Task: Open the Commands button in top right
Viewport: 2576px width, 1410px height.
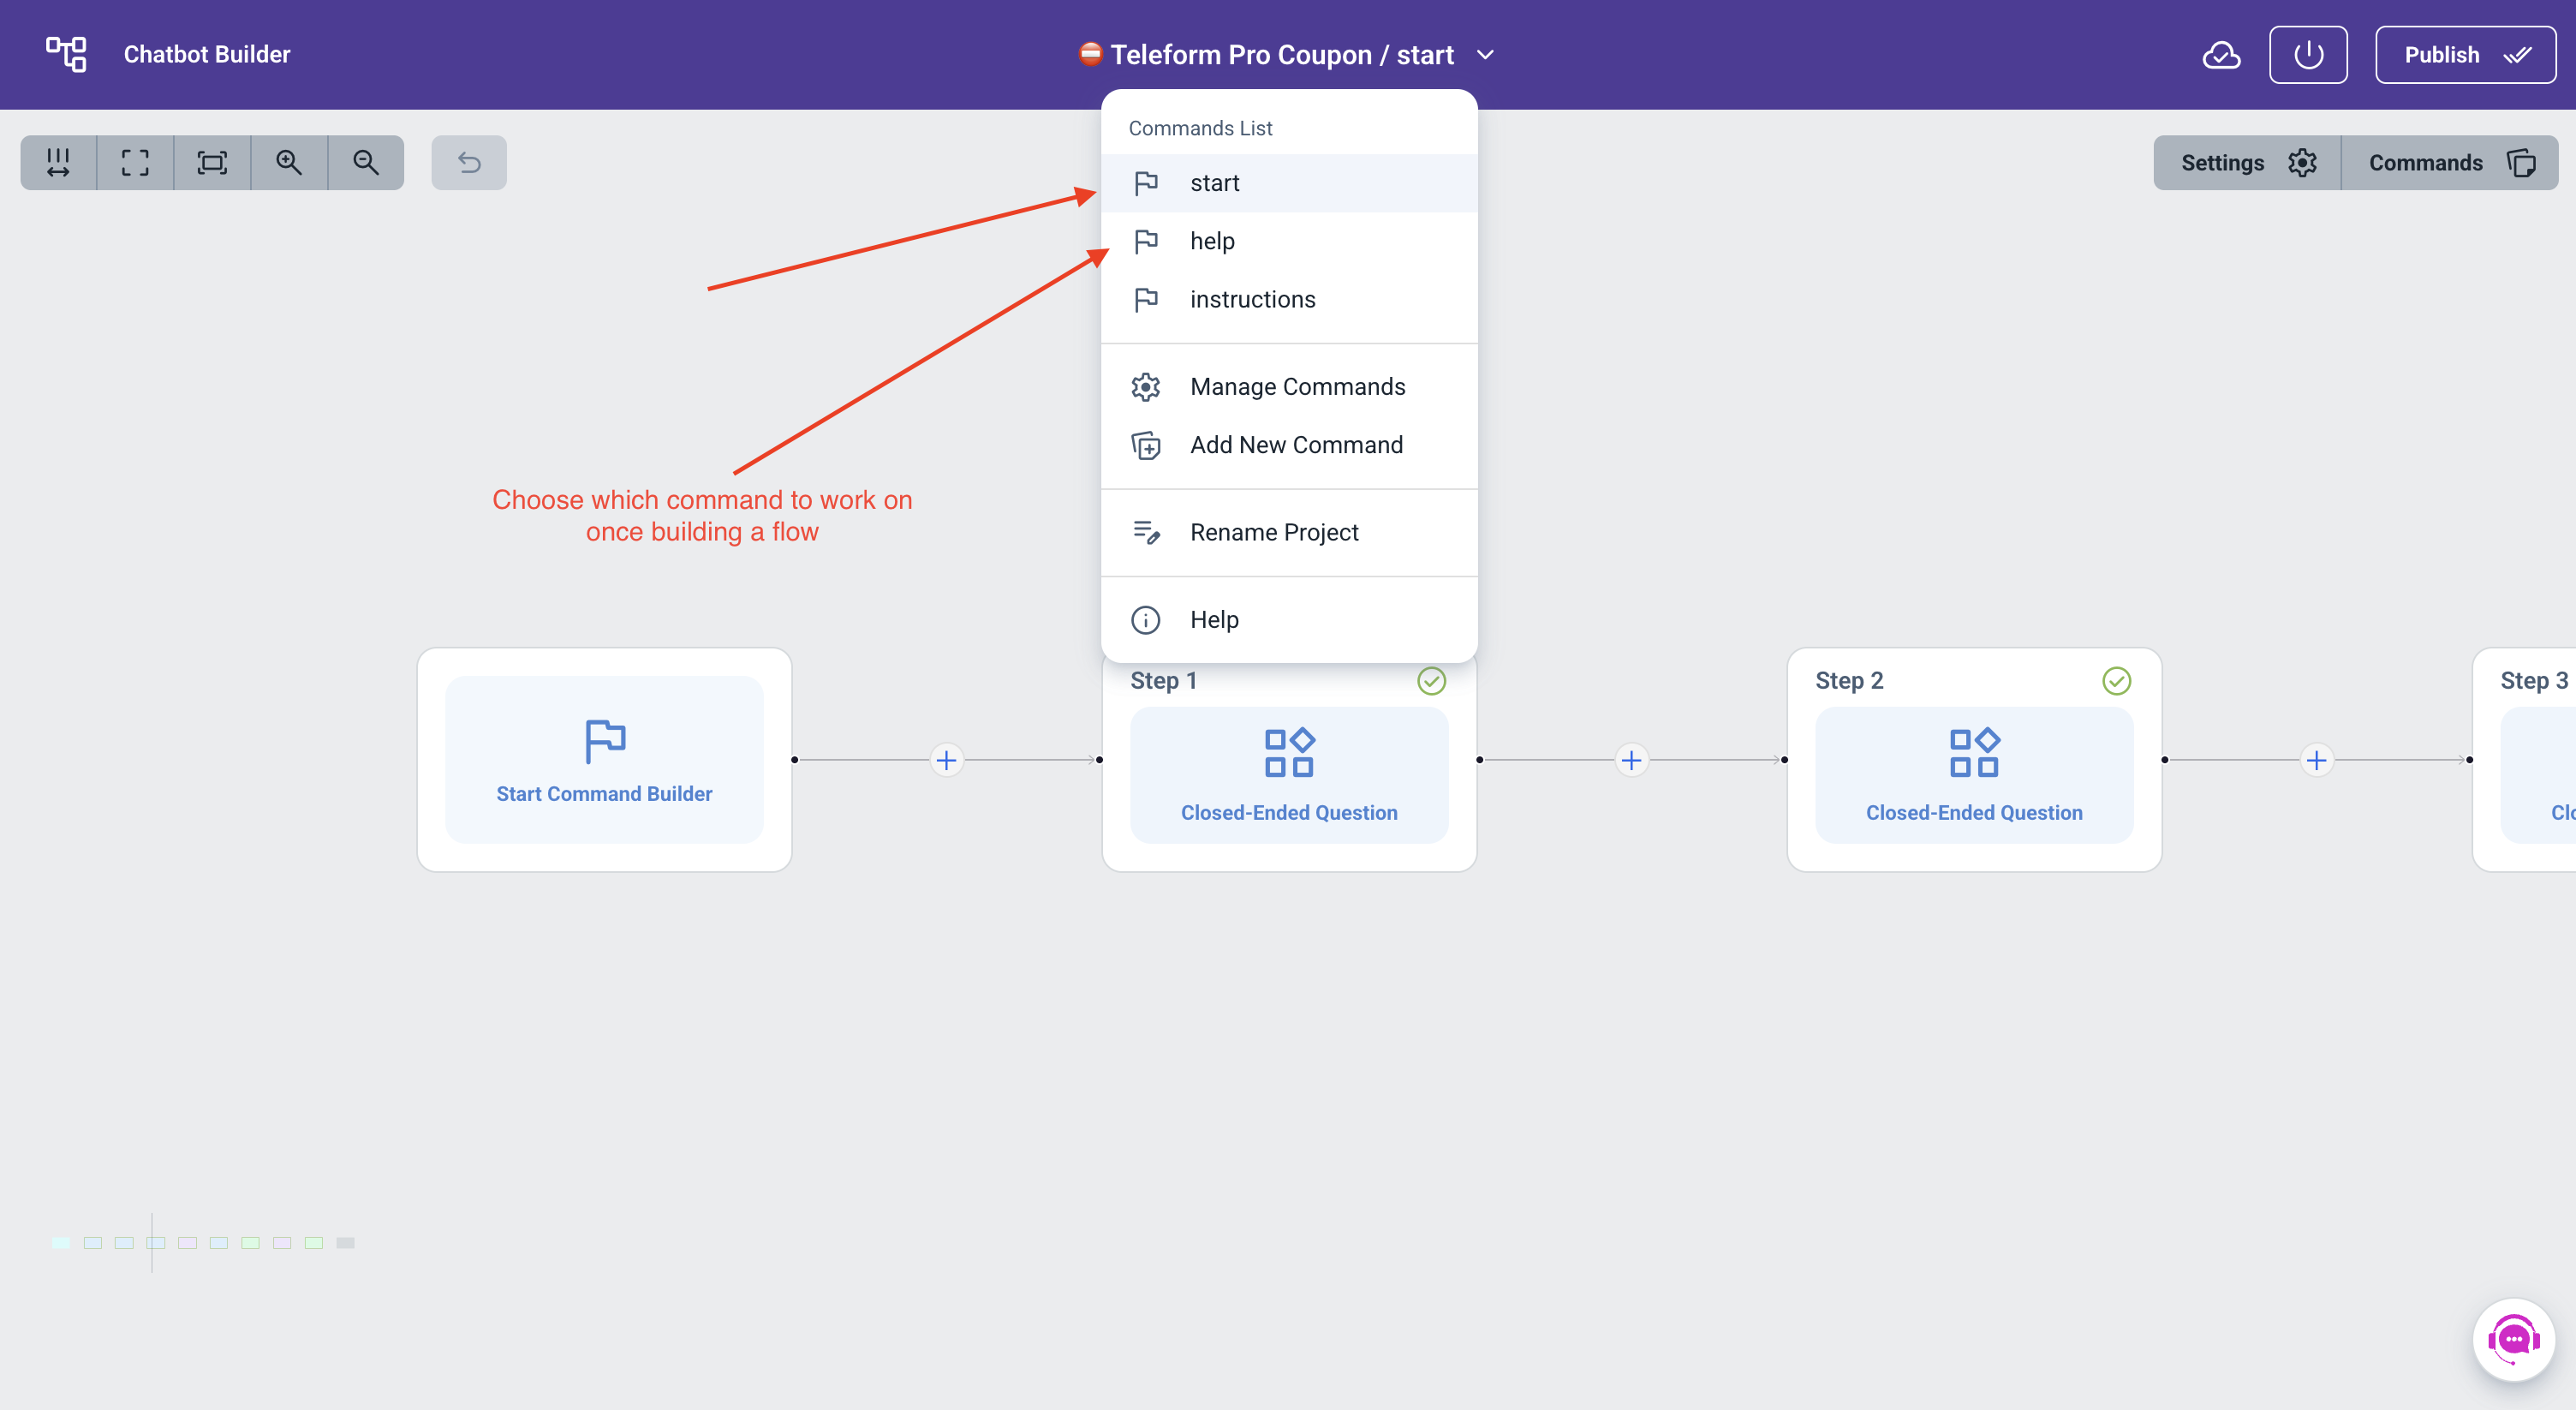Action: (2450, 162)
